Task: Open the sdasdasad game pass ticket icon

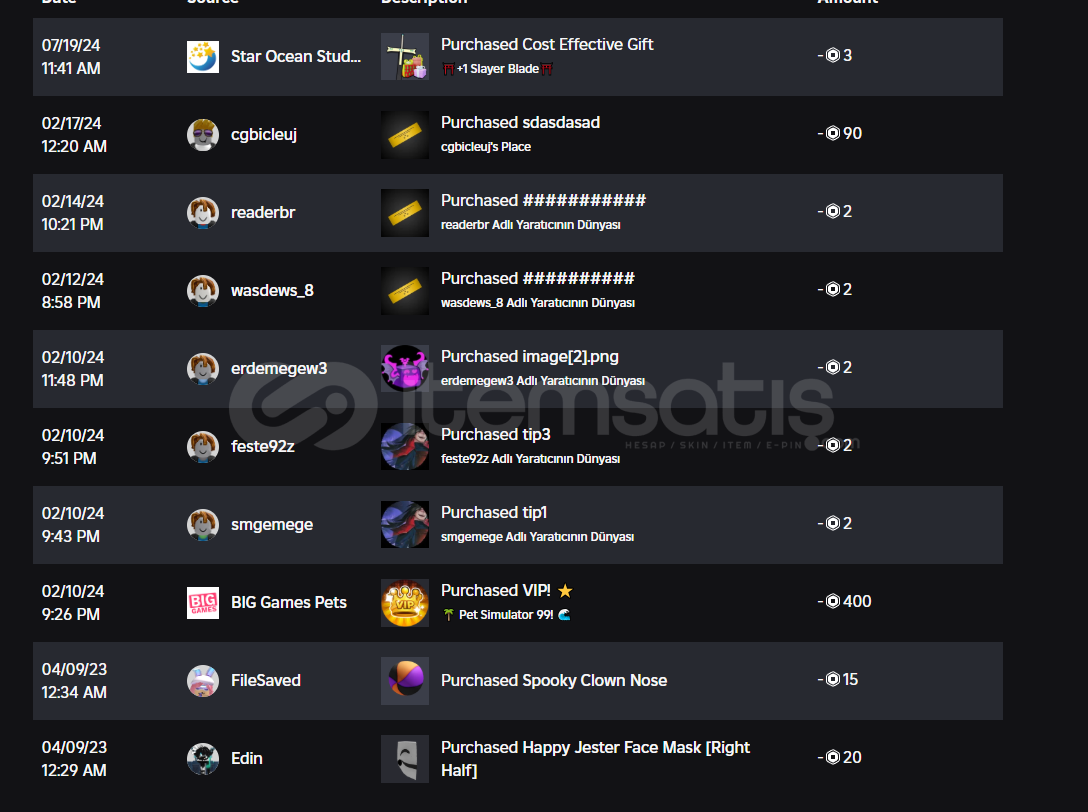Action: coord(405,135)
